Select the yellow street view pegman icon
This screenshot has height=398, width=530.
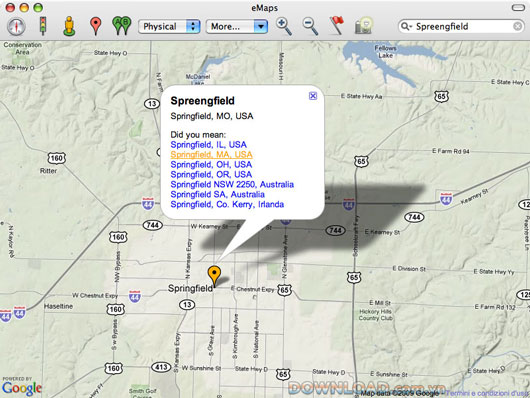pyautogui.click(x=69, y=26)
